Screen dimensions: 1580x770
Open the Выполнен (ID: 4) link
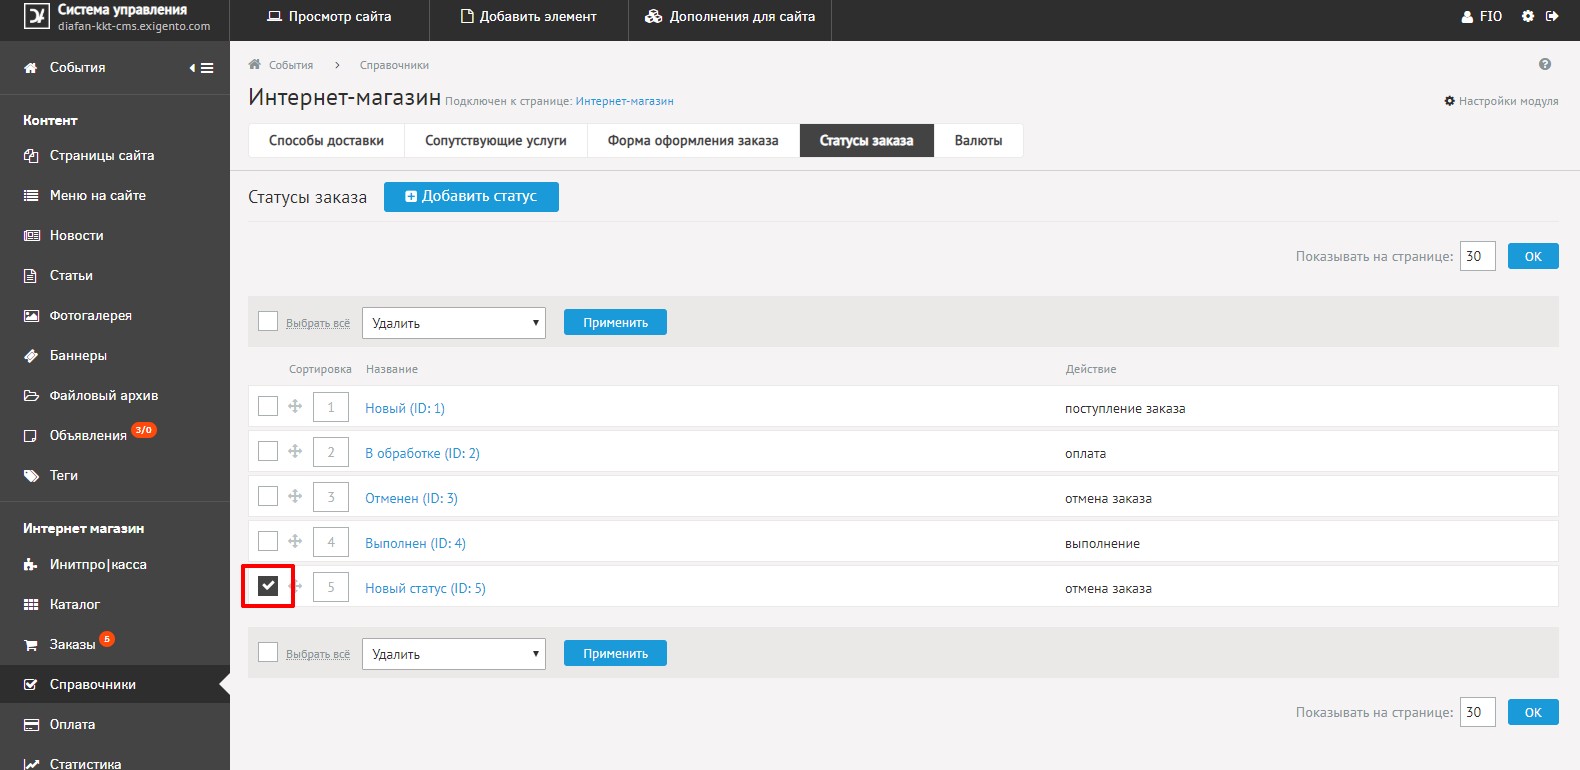[415, 543]
